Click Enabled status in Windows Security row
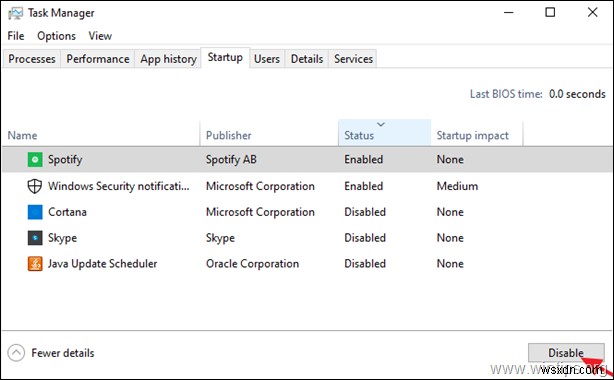This screenshot has height=380, width=614. 364,186
